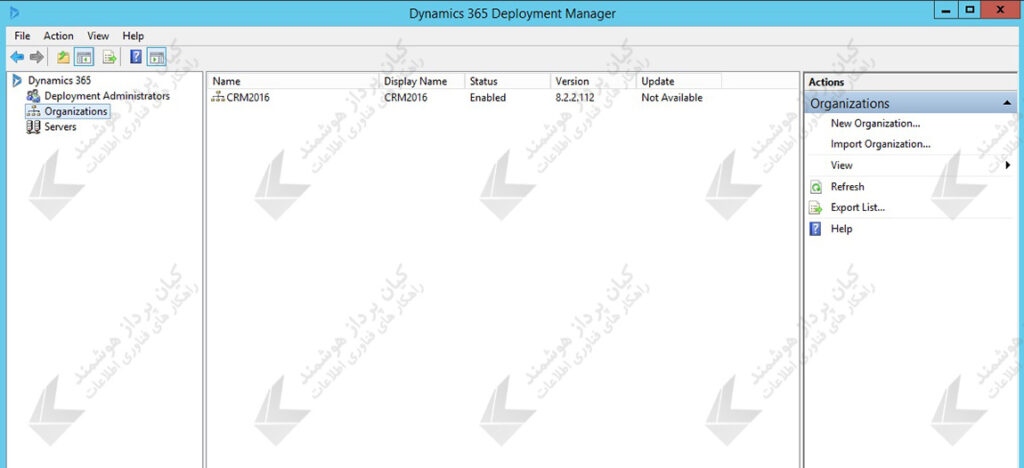Click the Help icon in Actions pane

[x=816, y=229]
